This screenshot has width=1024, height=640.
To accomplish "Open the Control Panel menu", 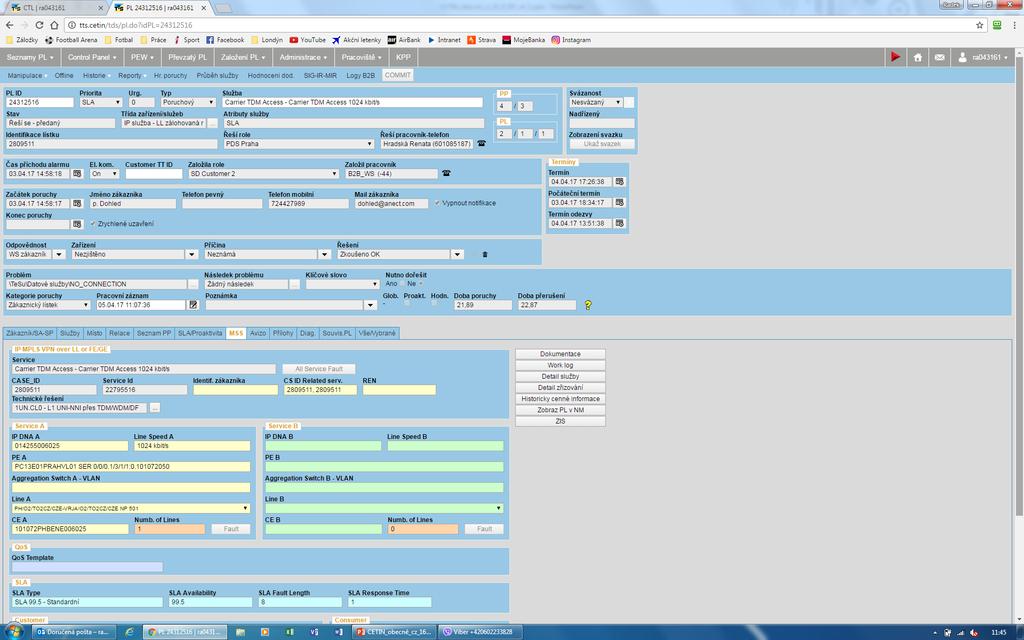I will click(91, 57).
